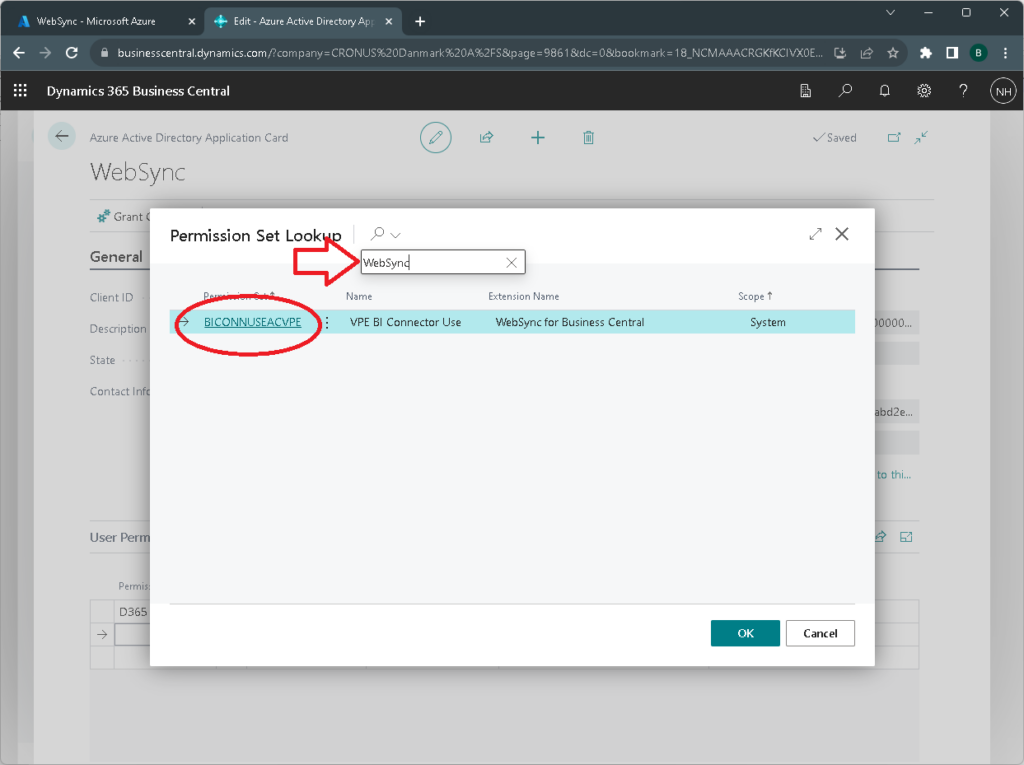Open a new browser tab
The image size is (1024, 765).
[420, 21]
